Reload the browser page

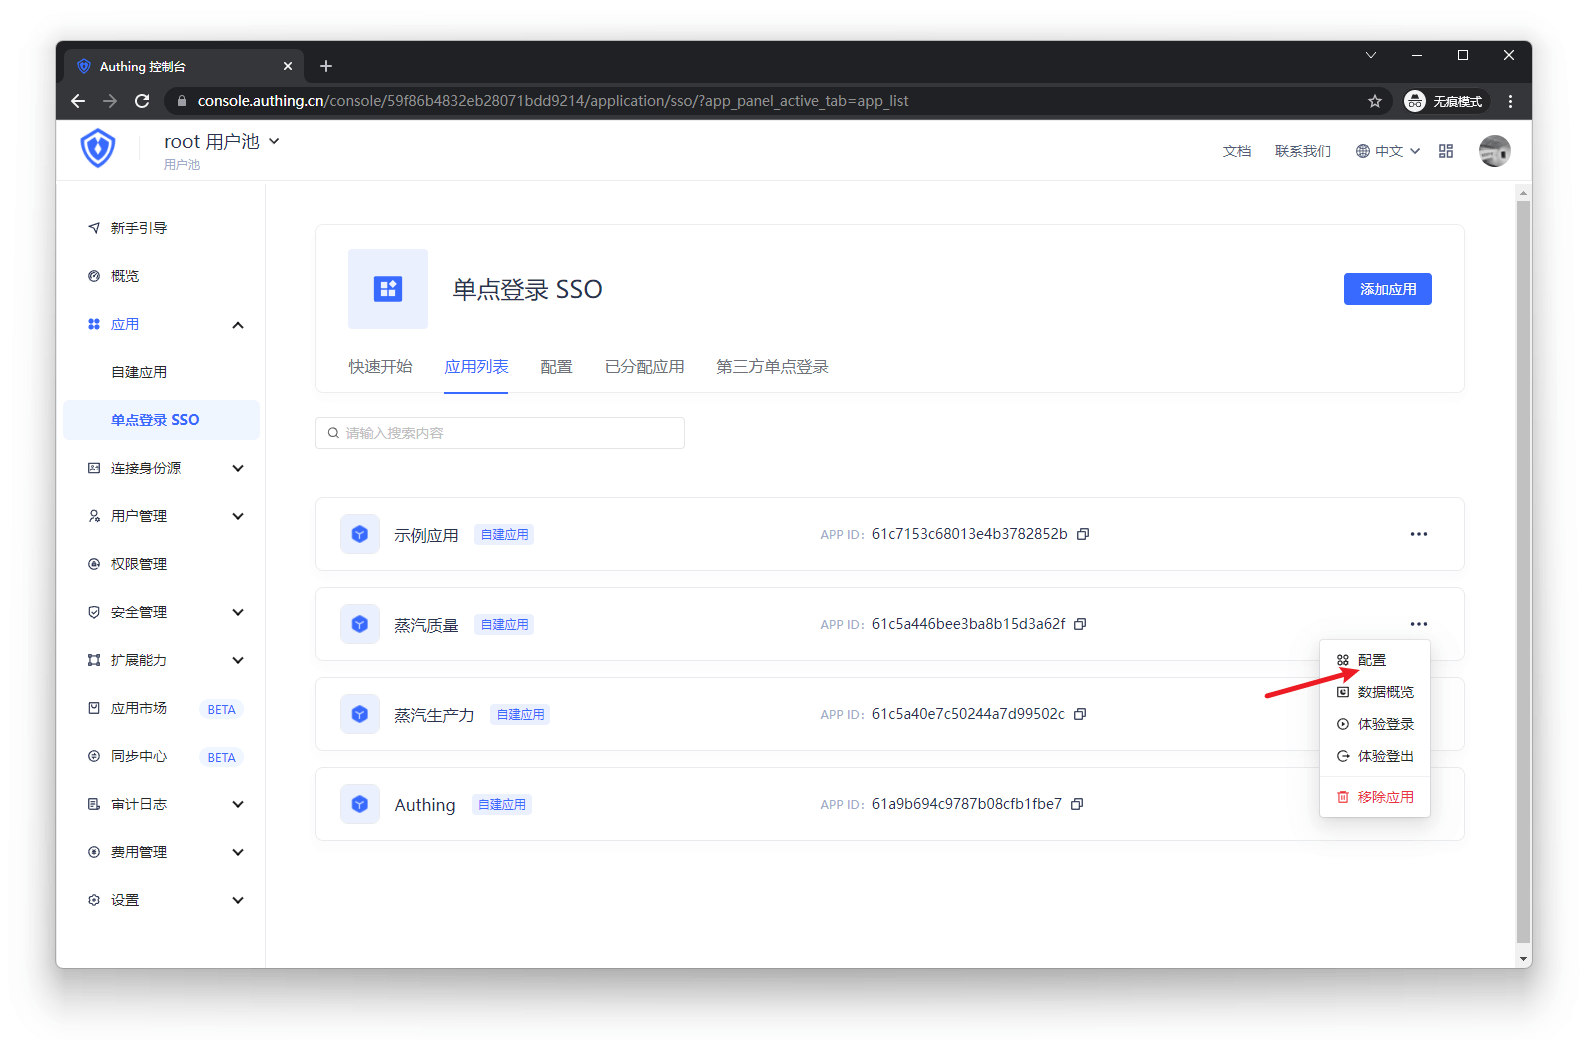pyautogui.click(x=142, y=101)
